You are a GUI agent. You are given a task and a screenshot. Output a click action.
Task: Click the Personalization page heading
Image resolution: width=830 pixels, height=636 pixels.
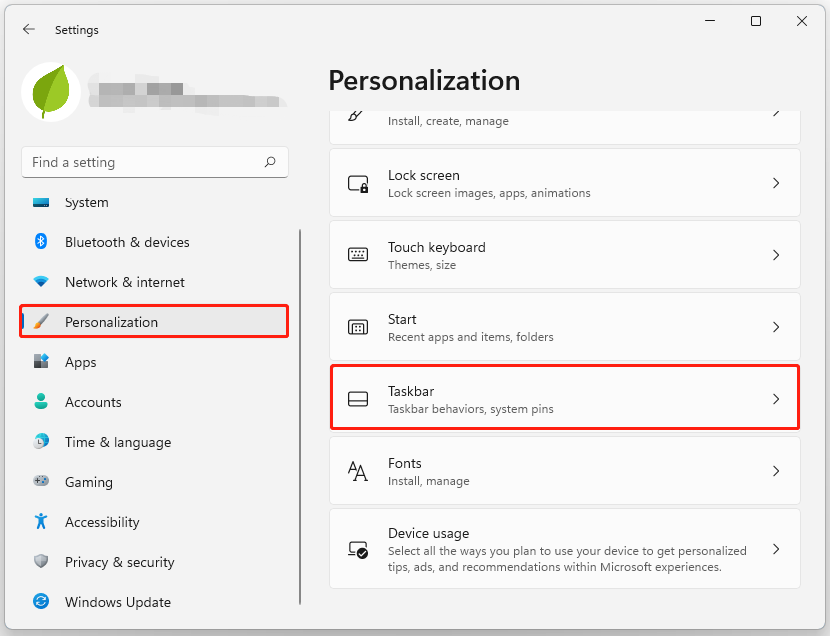coord(424,80)
